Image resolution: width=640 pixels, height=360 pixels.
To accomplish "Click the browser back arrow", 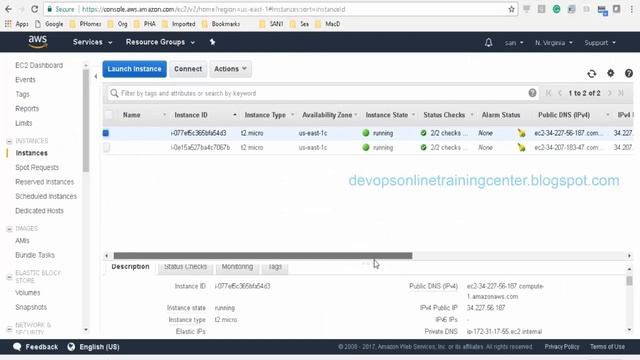I will click(8, 9).
